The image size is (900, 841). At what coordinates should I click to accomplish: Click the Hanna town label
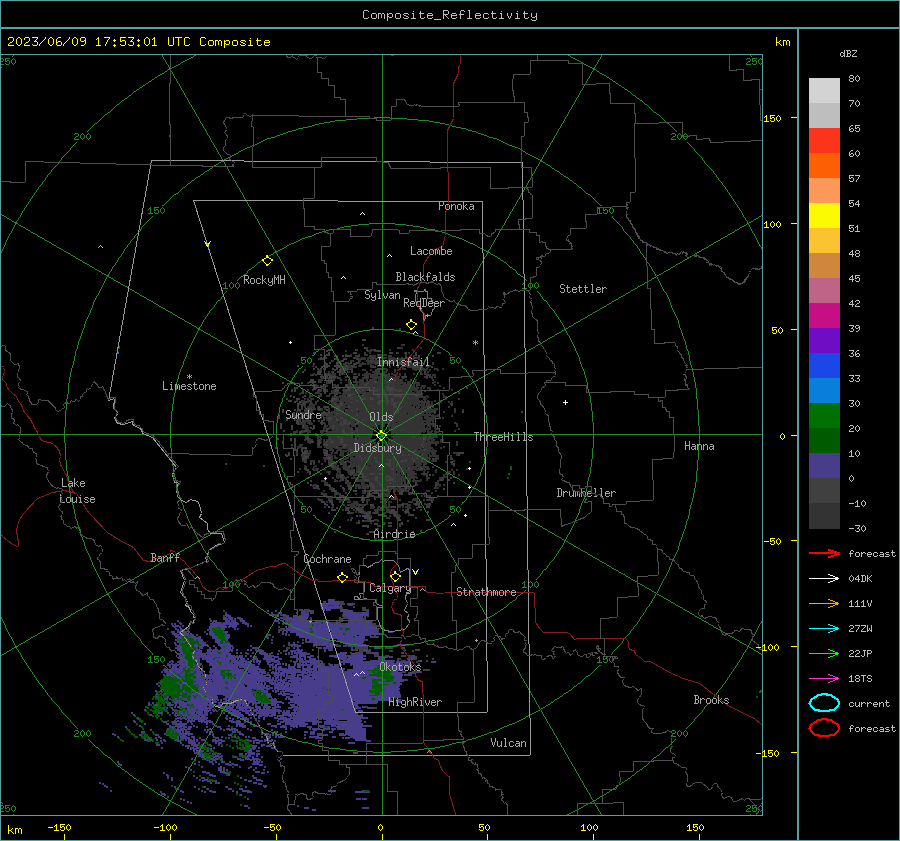pos(699,446)
